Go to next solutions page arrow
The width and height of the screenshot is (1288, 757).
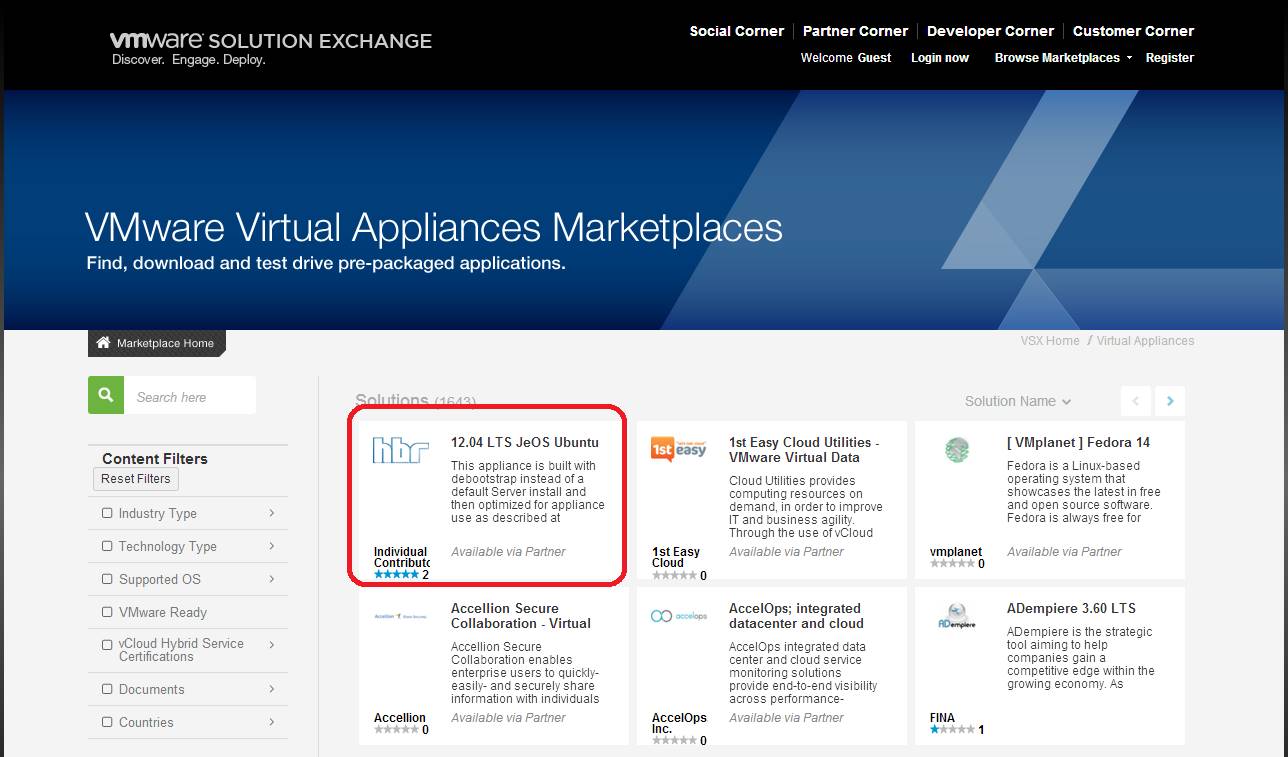pyautogui.click(x=1169, y=401)
